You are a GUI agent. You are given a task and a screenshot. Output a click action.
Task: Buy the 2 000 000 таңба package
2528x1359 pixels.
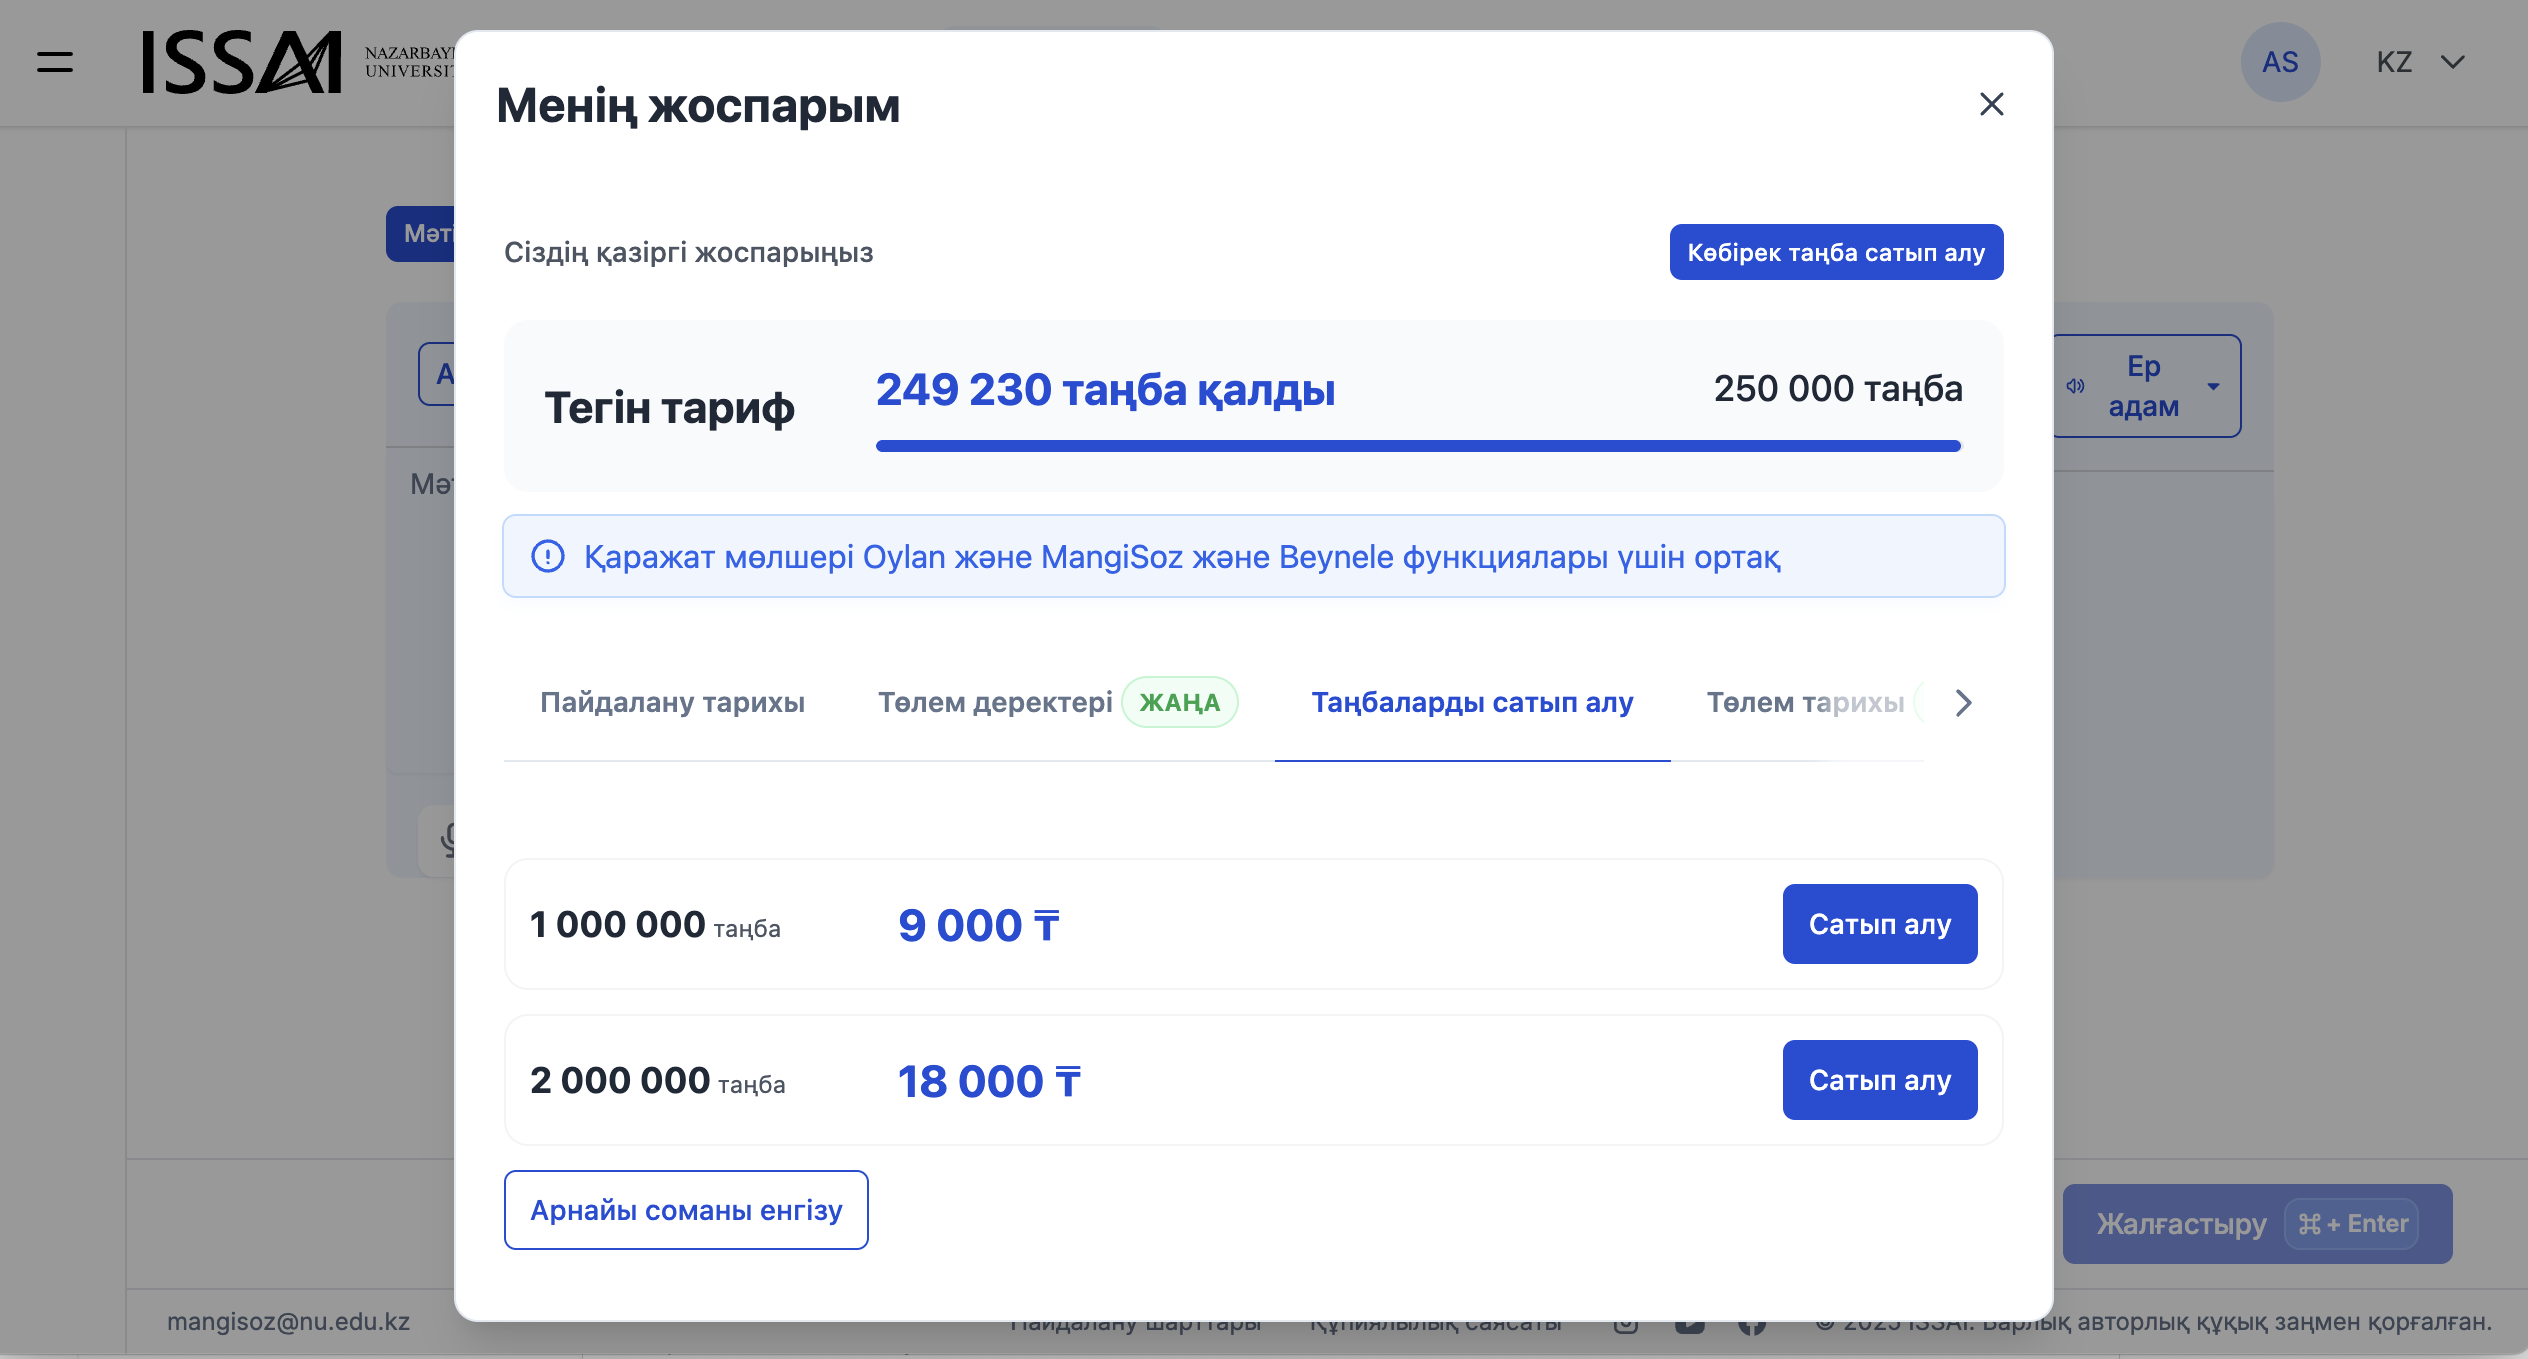(1879, 1080)
